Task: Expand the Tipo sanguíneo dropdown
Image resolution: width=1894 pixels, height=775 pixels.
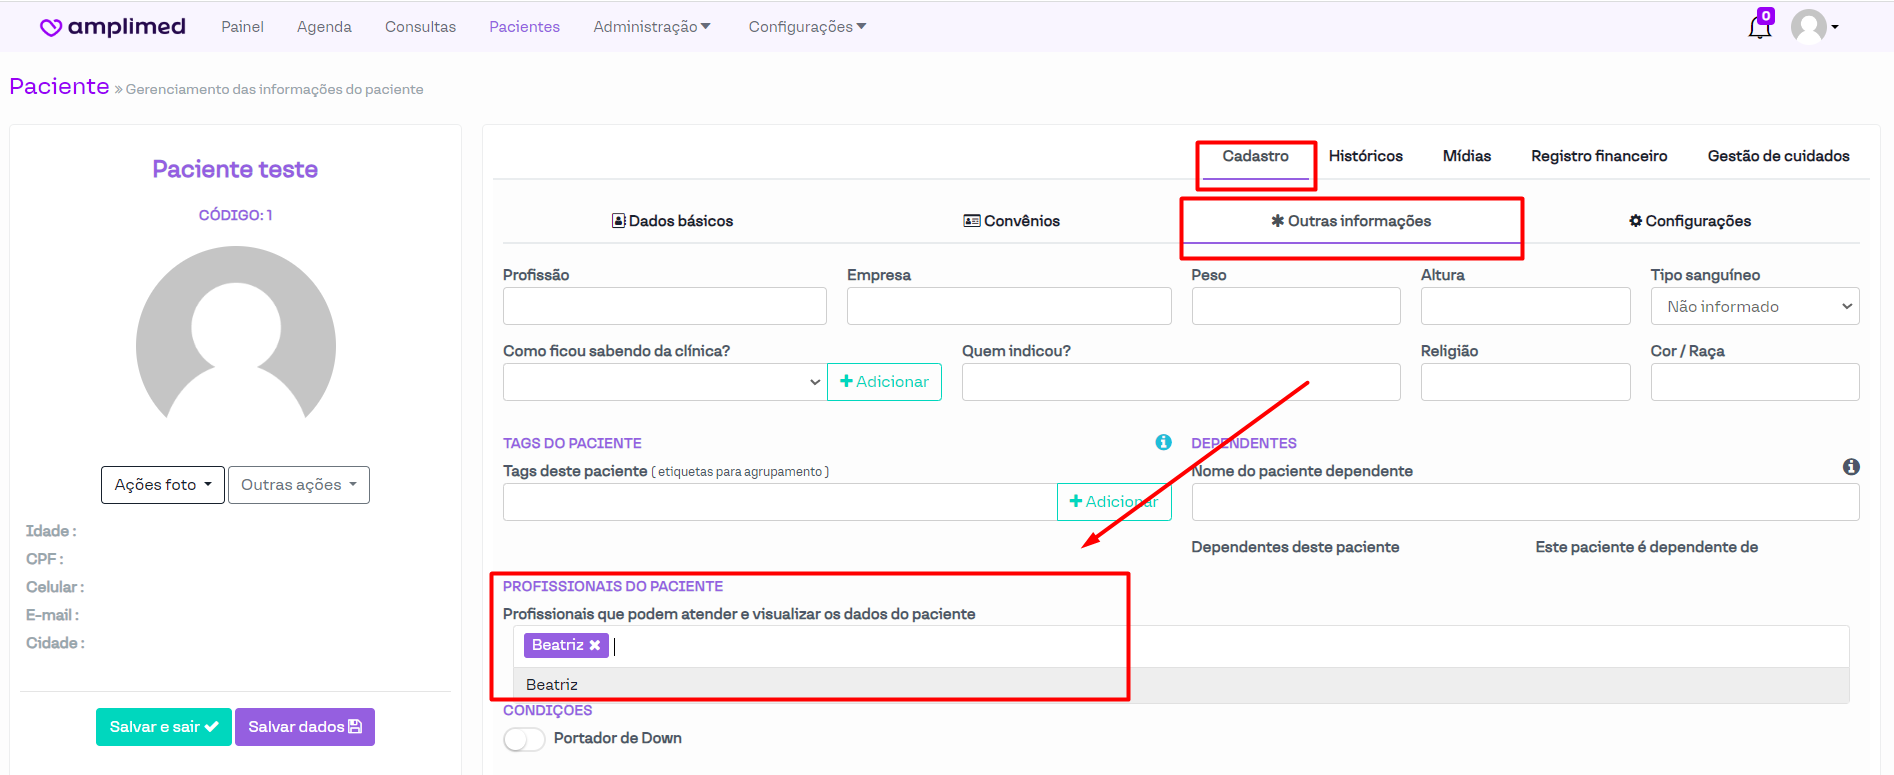Action: [1754, 307]
